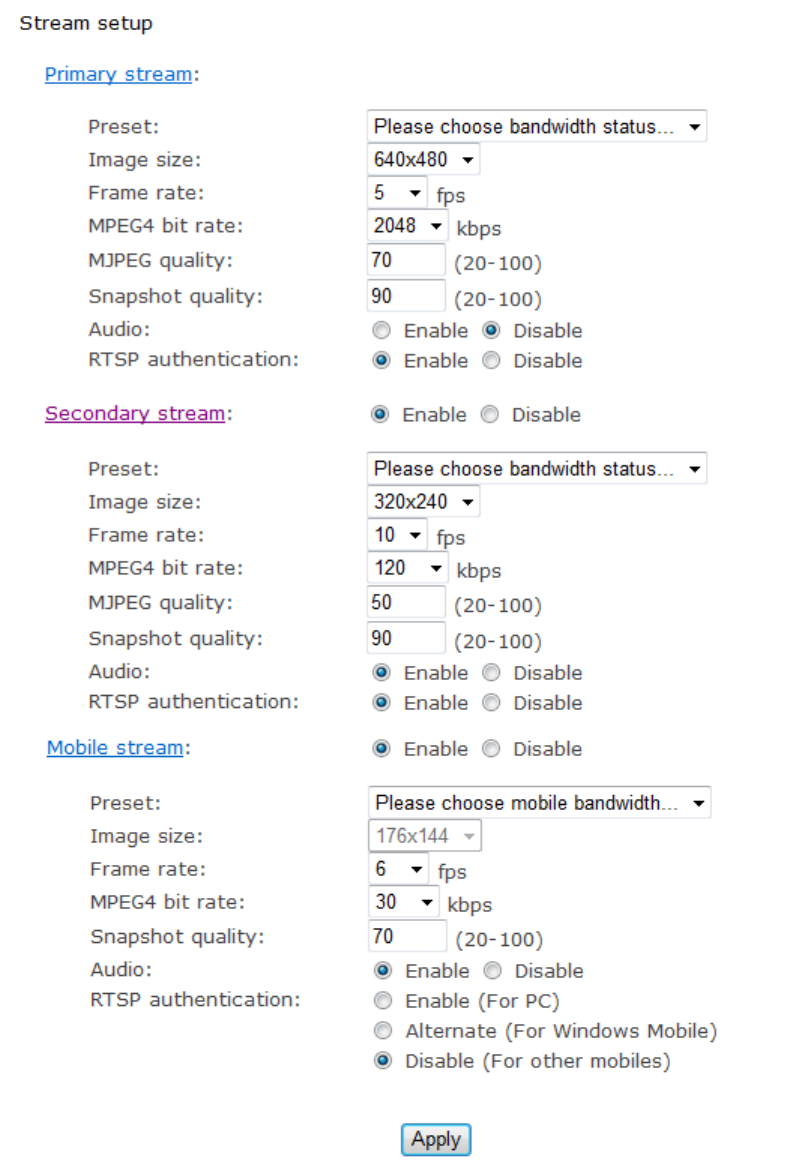Click the Primary stream MJPEG quality field
The image size is (787, 1170).
pos(406,261)
